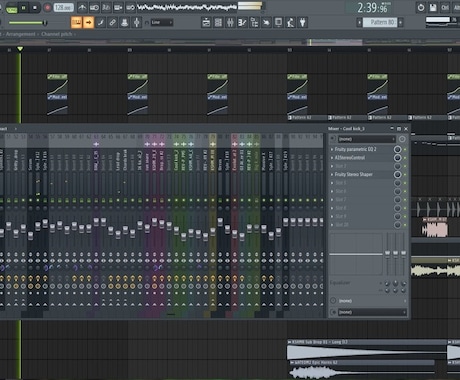Image resolution: width=460 pixels, height=380 pixels.
Task: Select the next pattern arrow
Action: click(x=401, y=22)
